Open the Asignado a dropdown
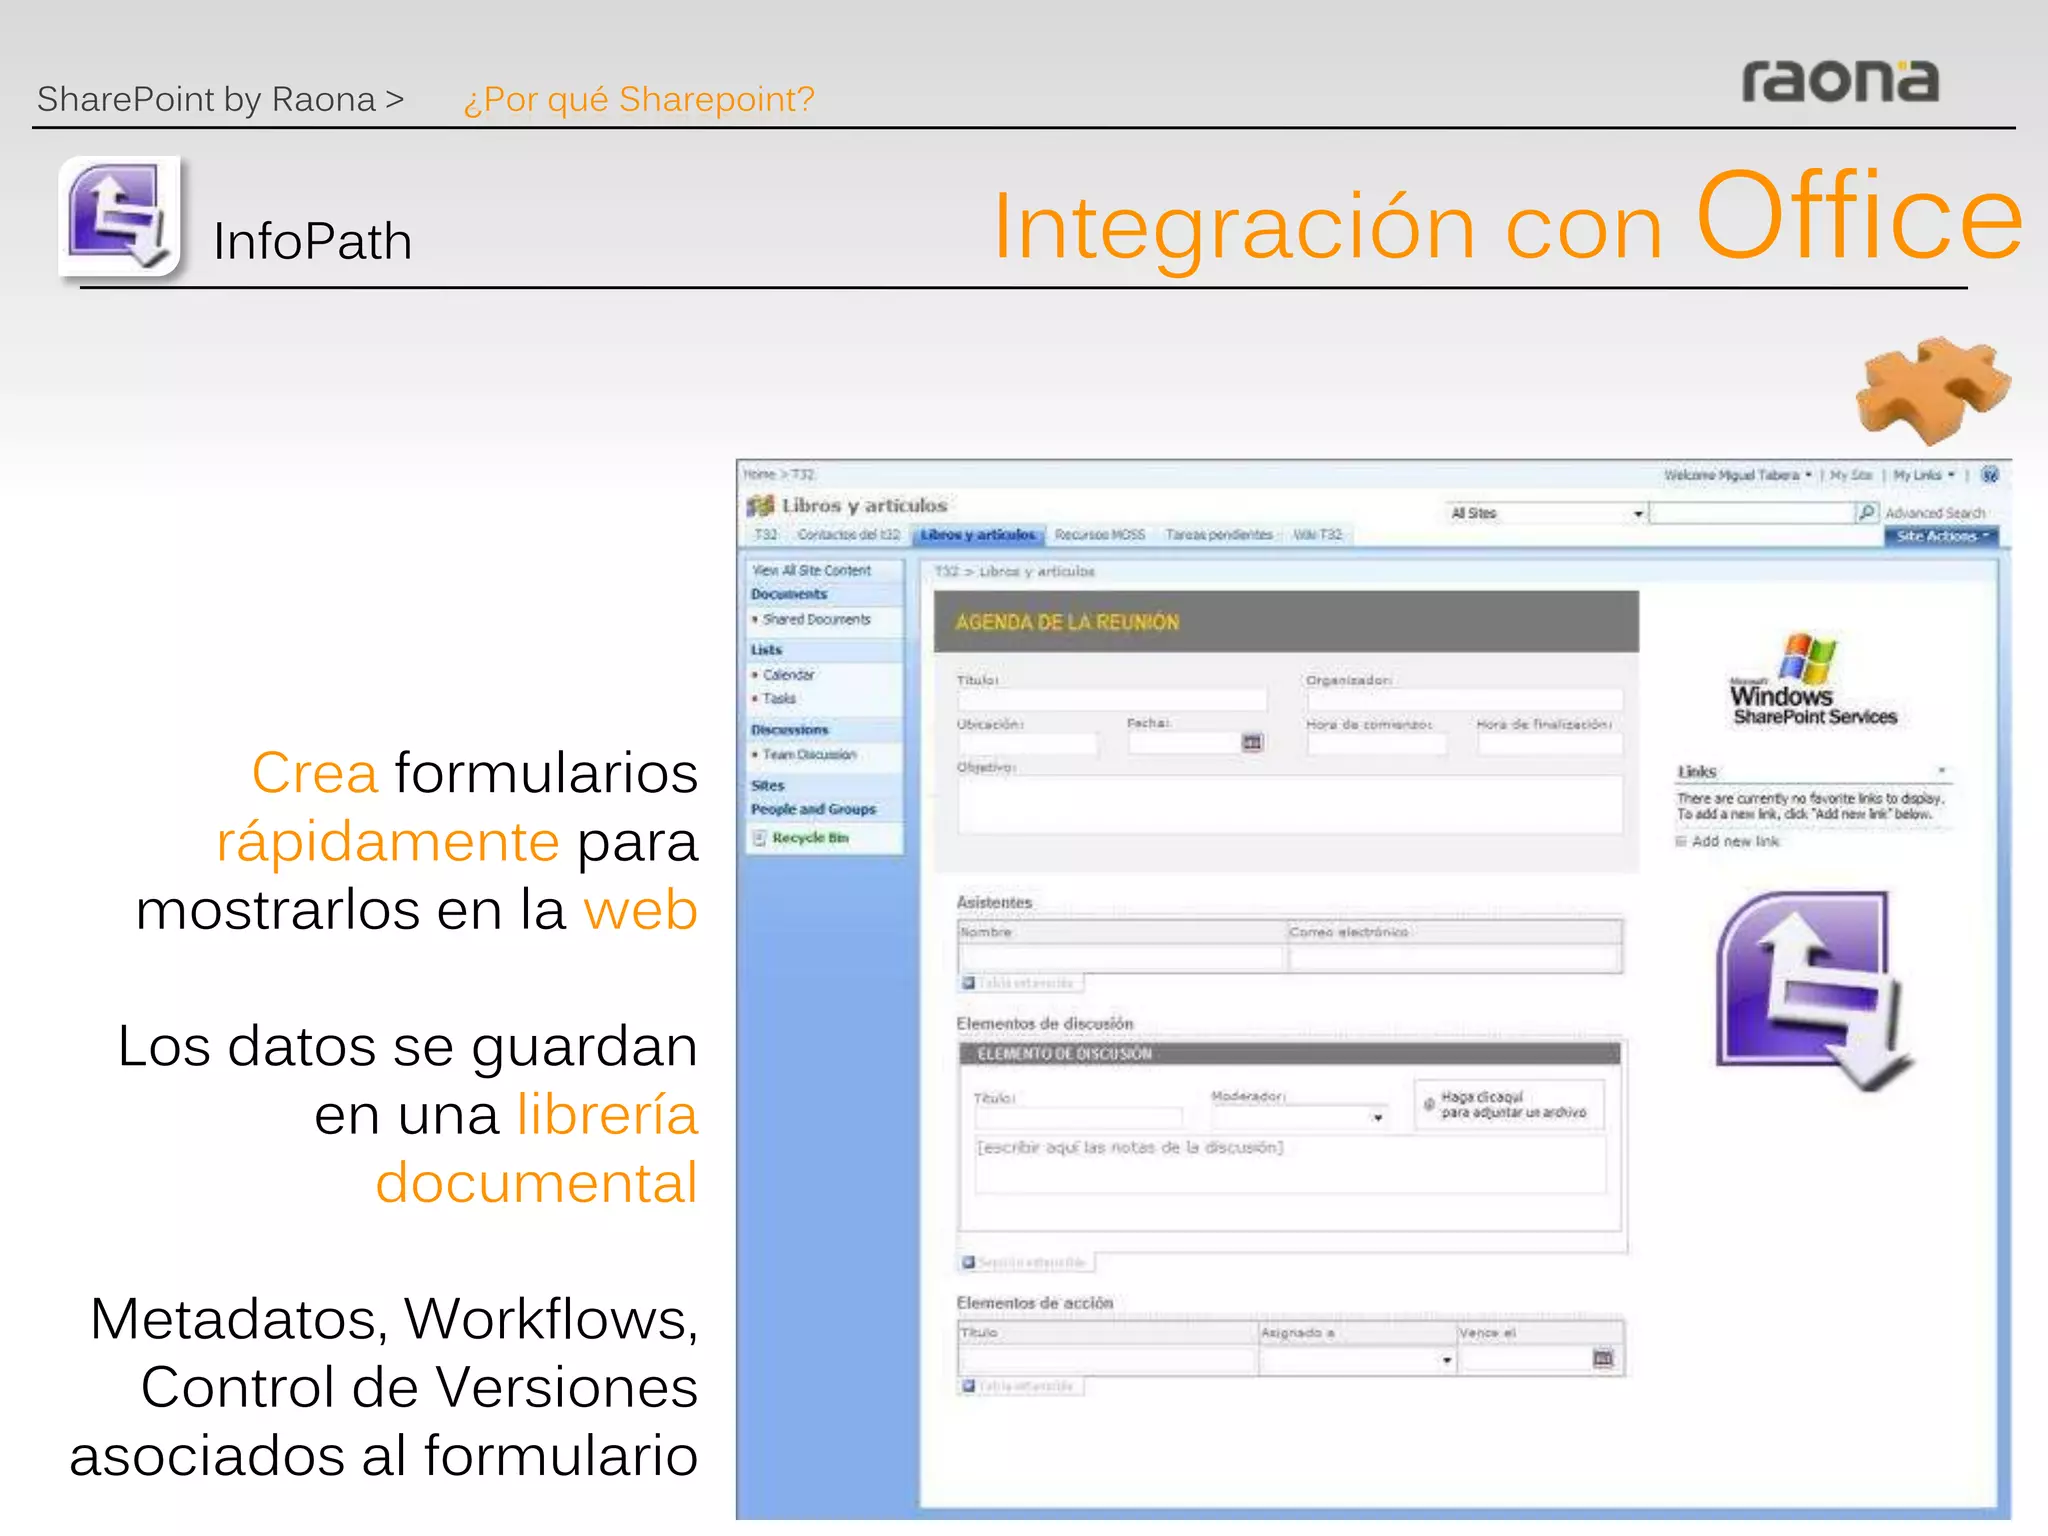 click(x=1446, y=1360)
